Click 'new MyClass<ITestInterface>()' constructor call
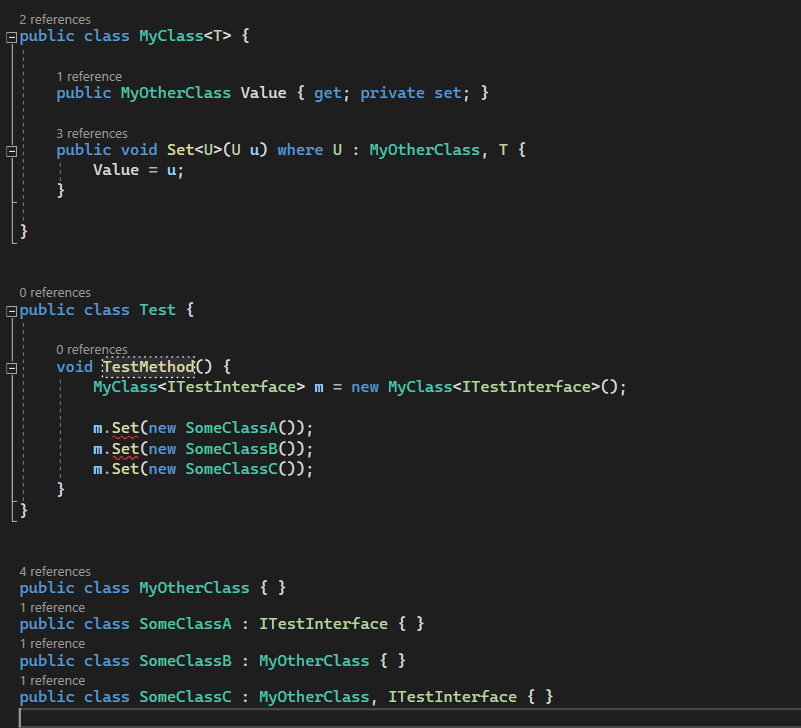This screenshot has height=728, width=801. [486, 387]
